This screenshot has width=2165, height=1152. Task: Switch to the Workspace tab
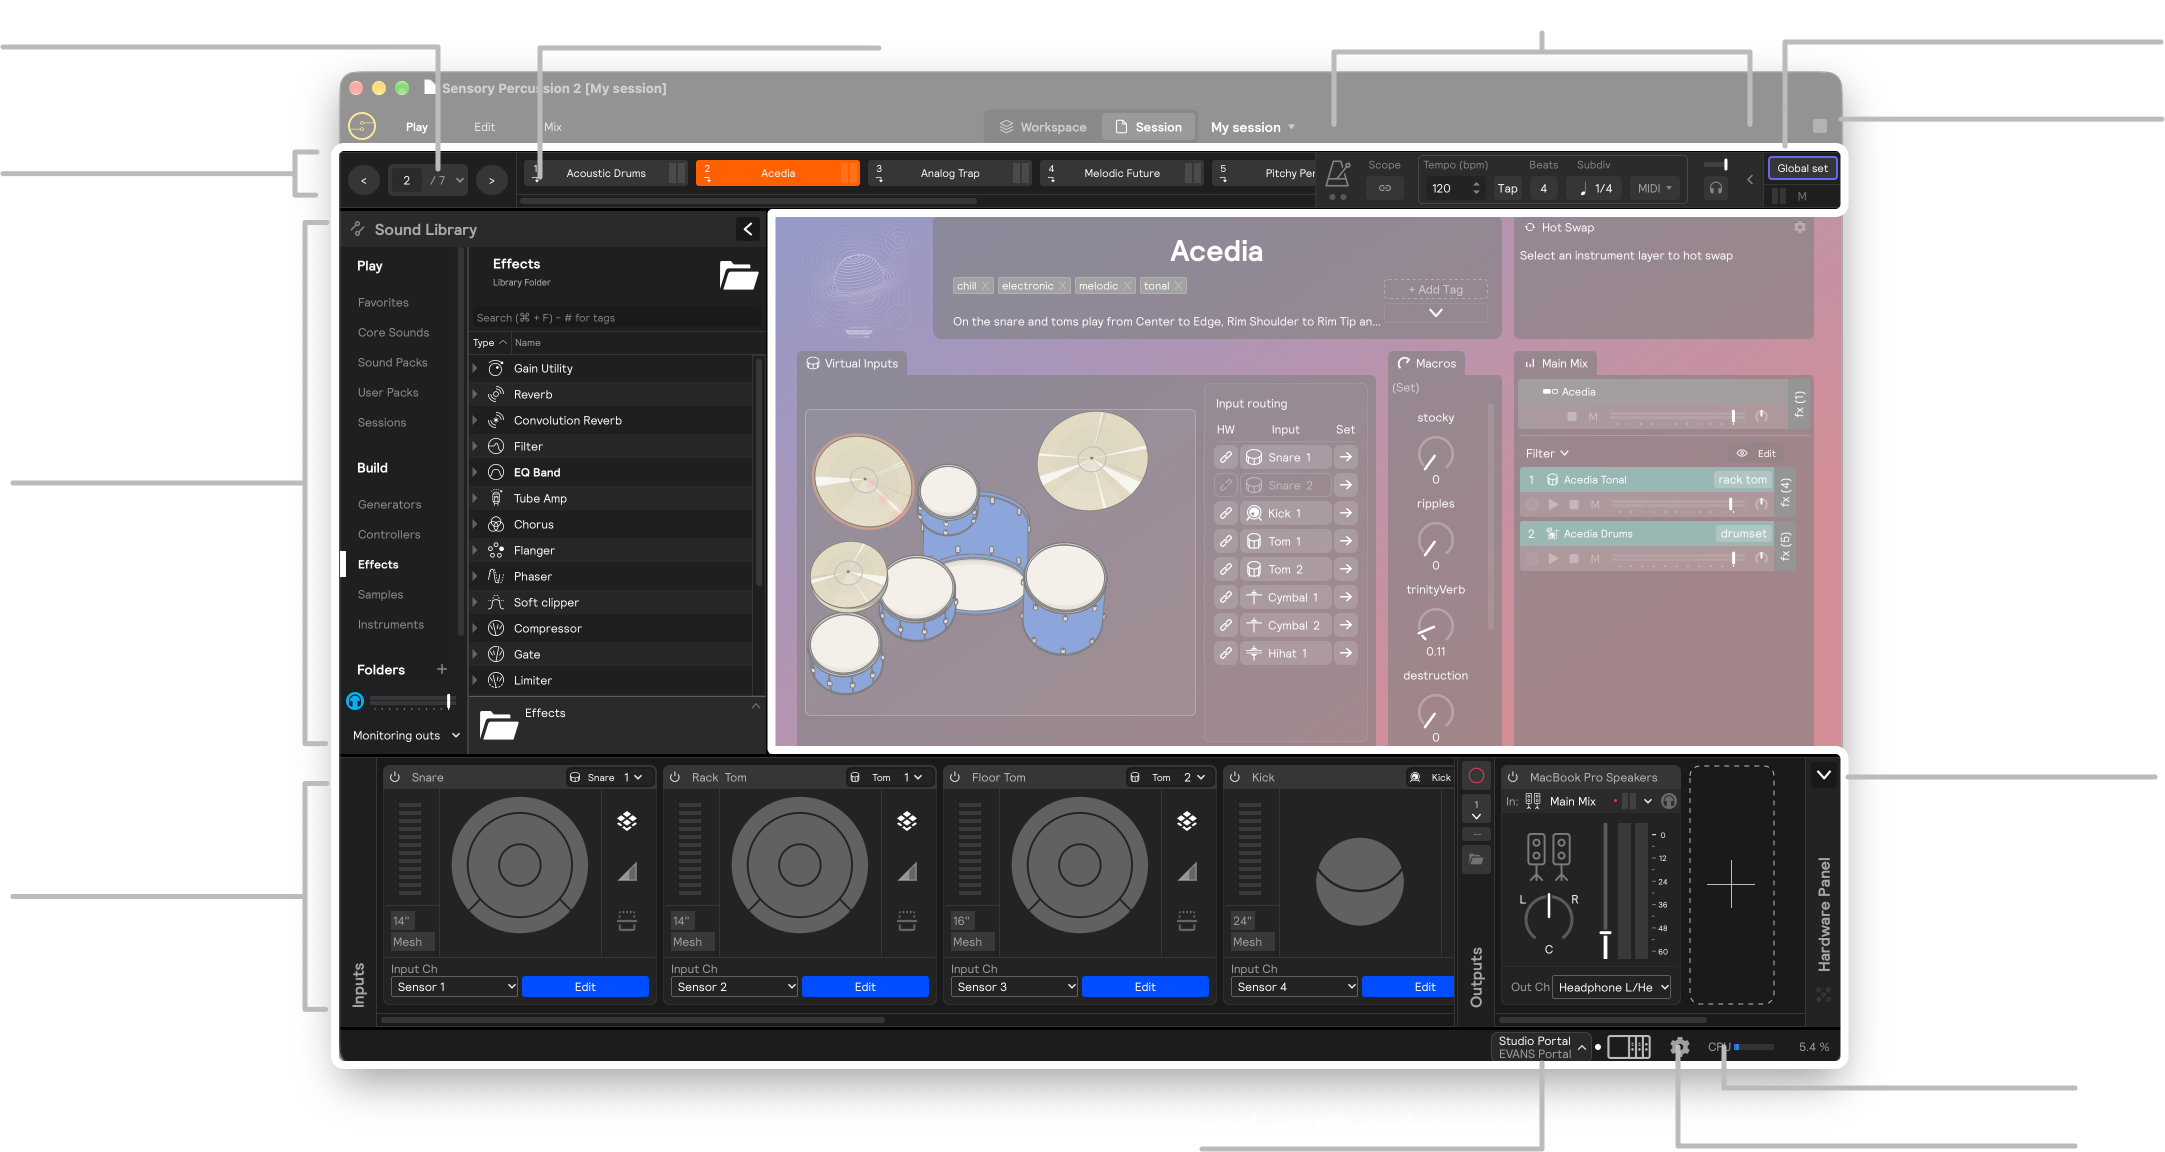(1043, 127)
